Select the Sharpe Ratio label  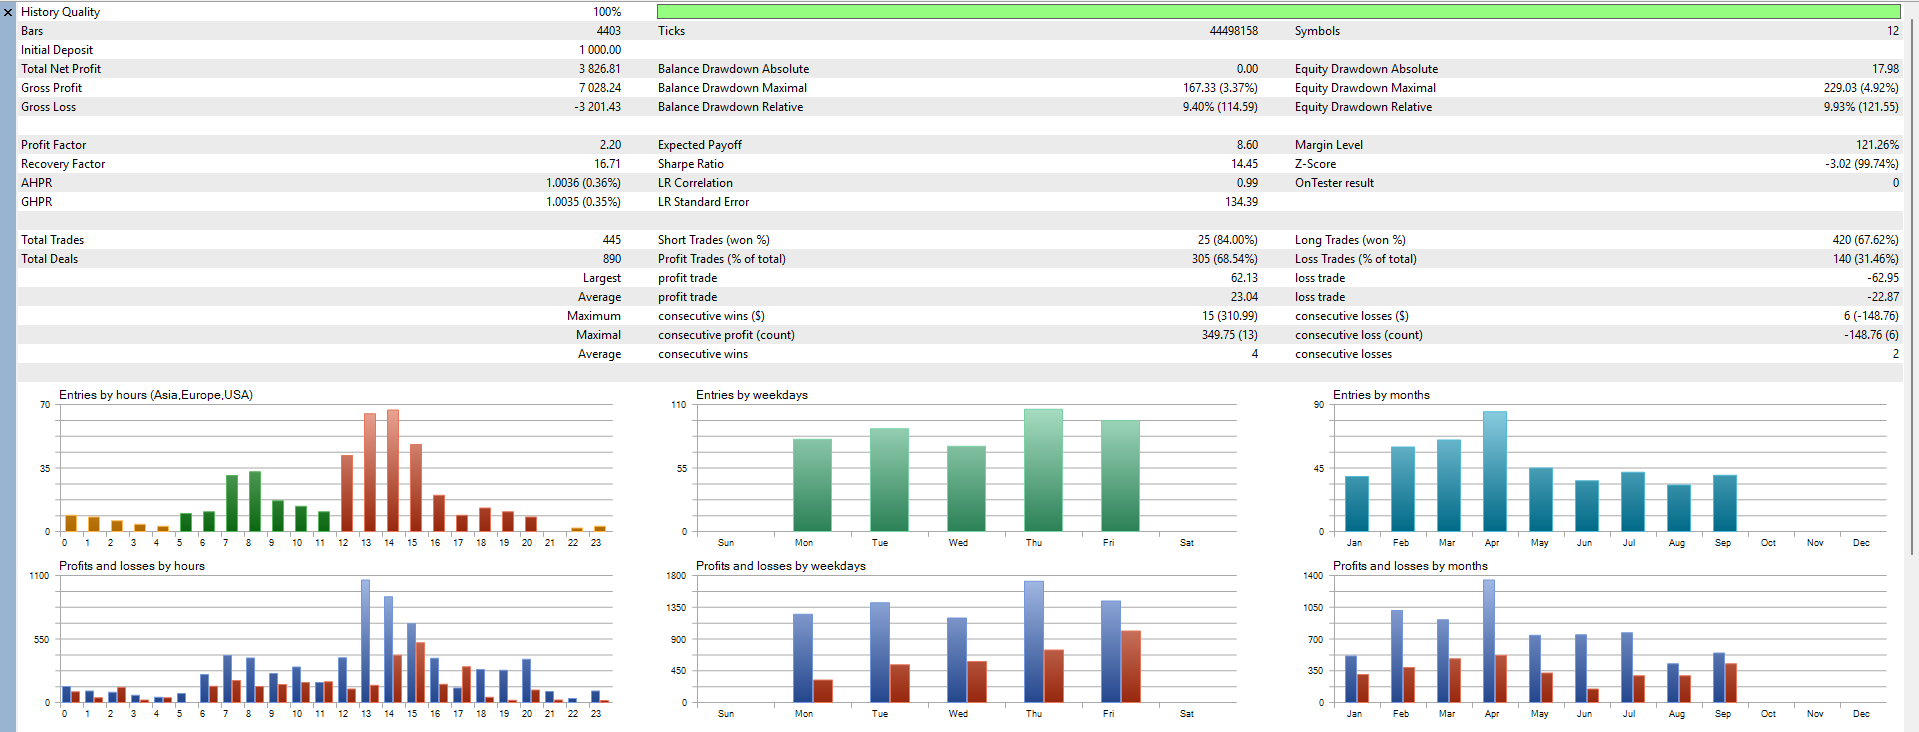(x=690, y=164)
